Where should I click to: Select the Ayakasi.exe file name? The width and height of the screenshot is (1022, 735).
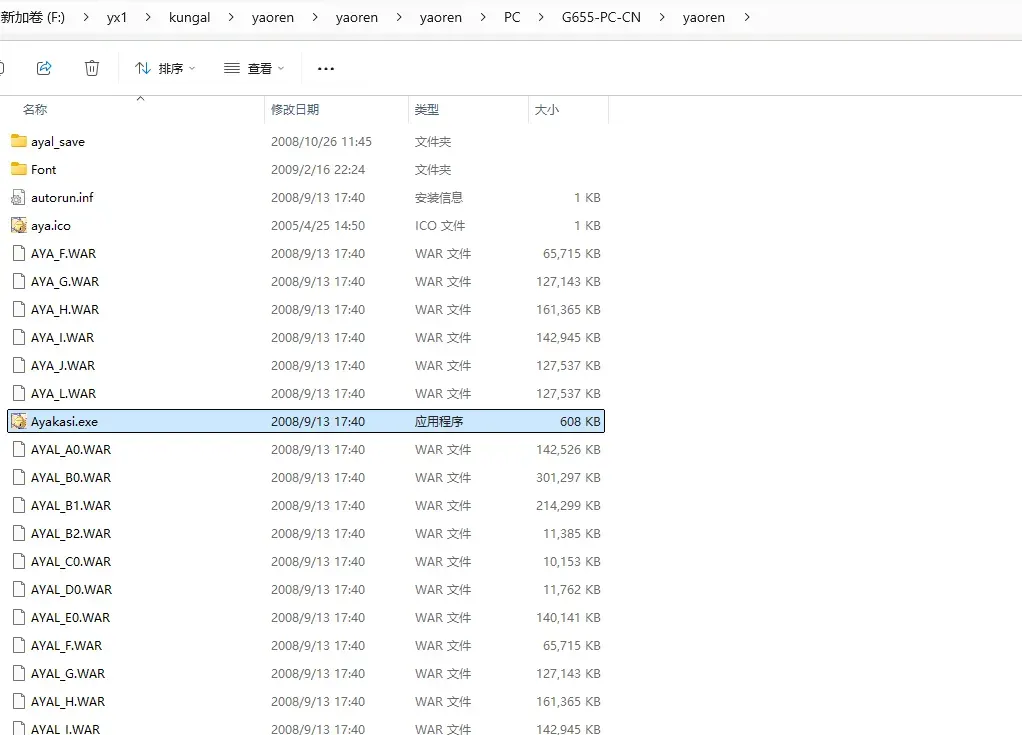coord(64,422)
